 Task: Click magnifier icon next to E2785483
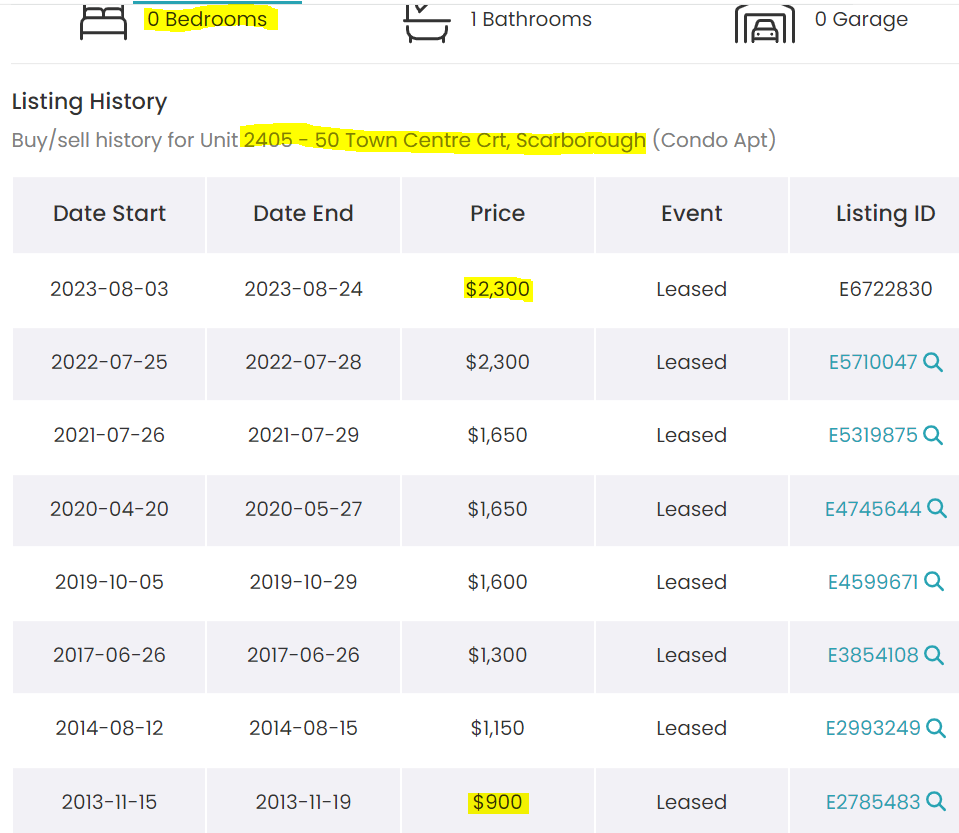click(936, 801)
